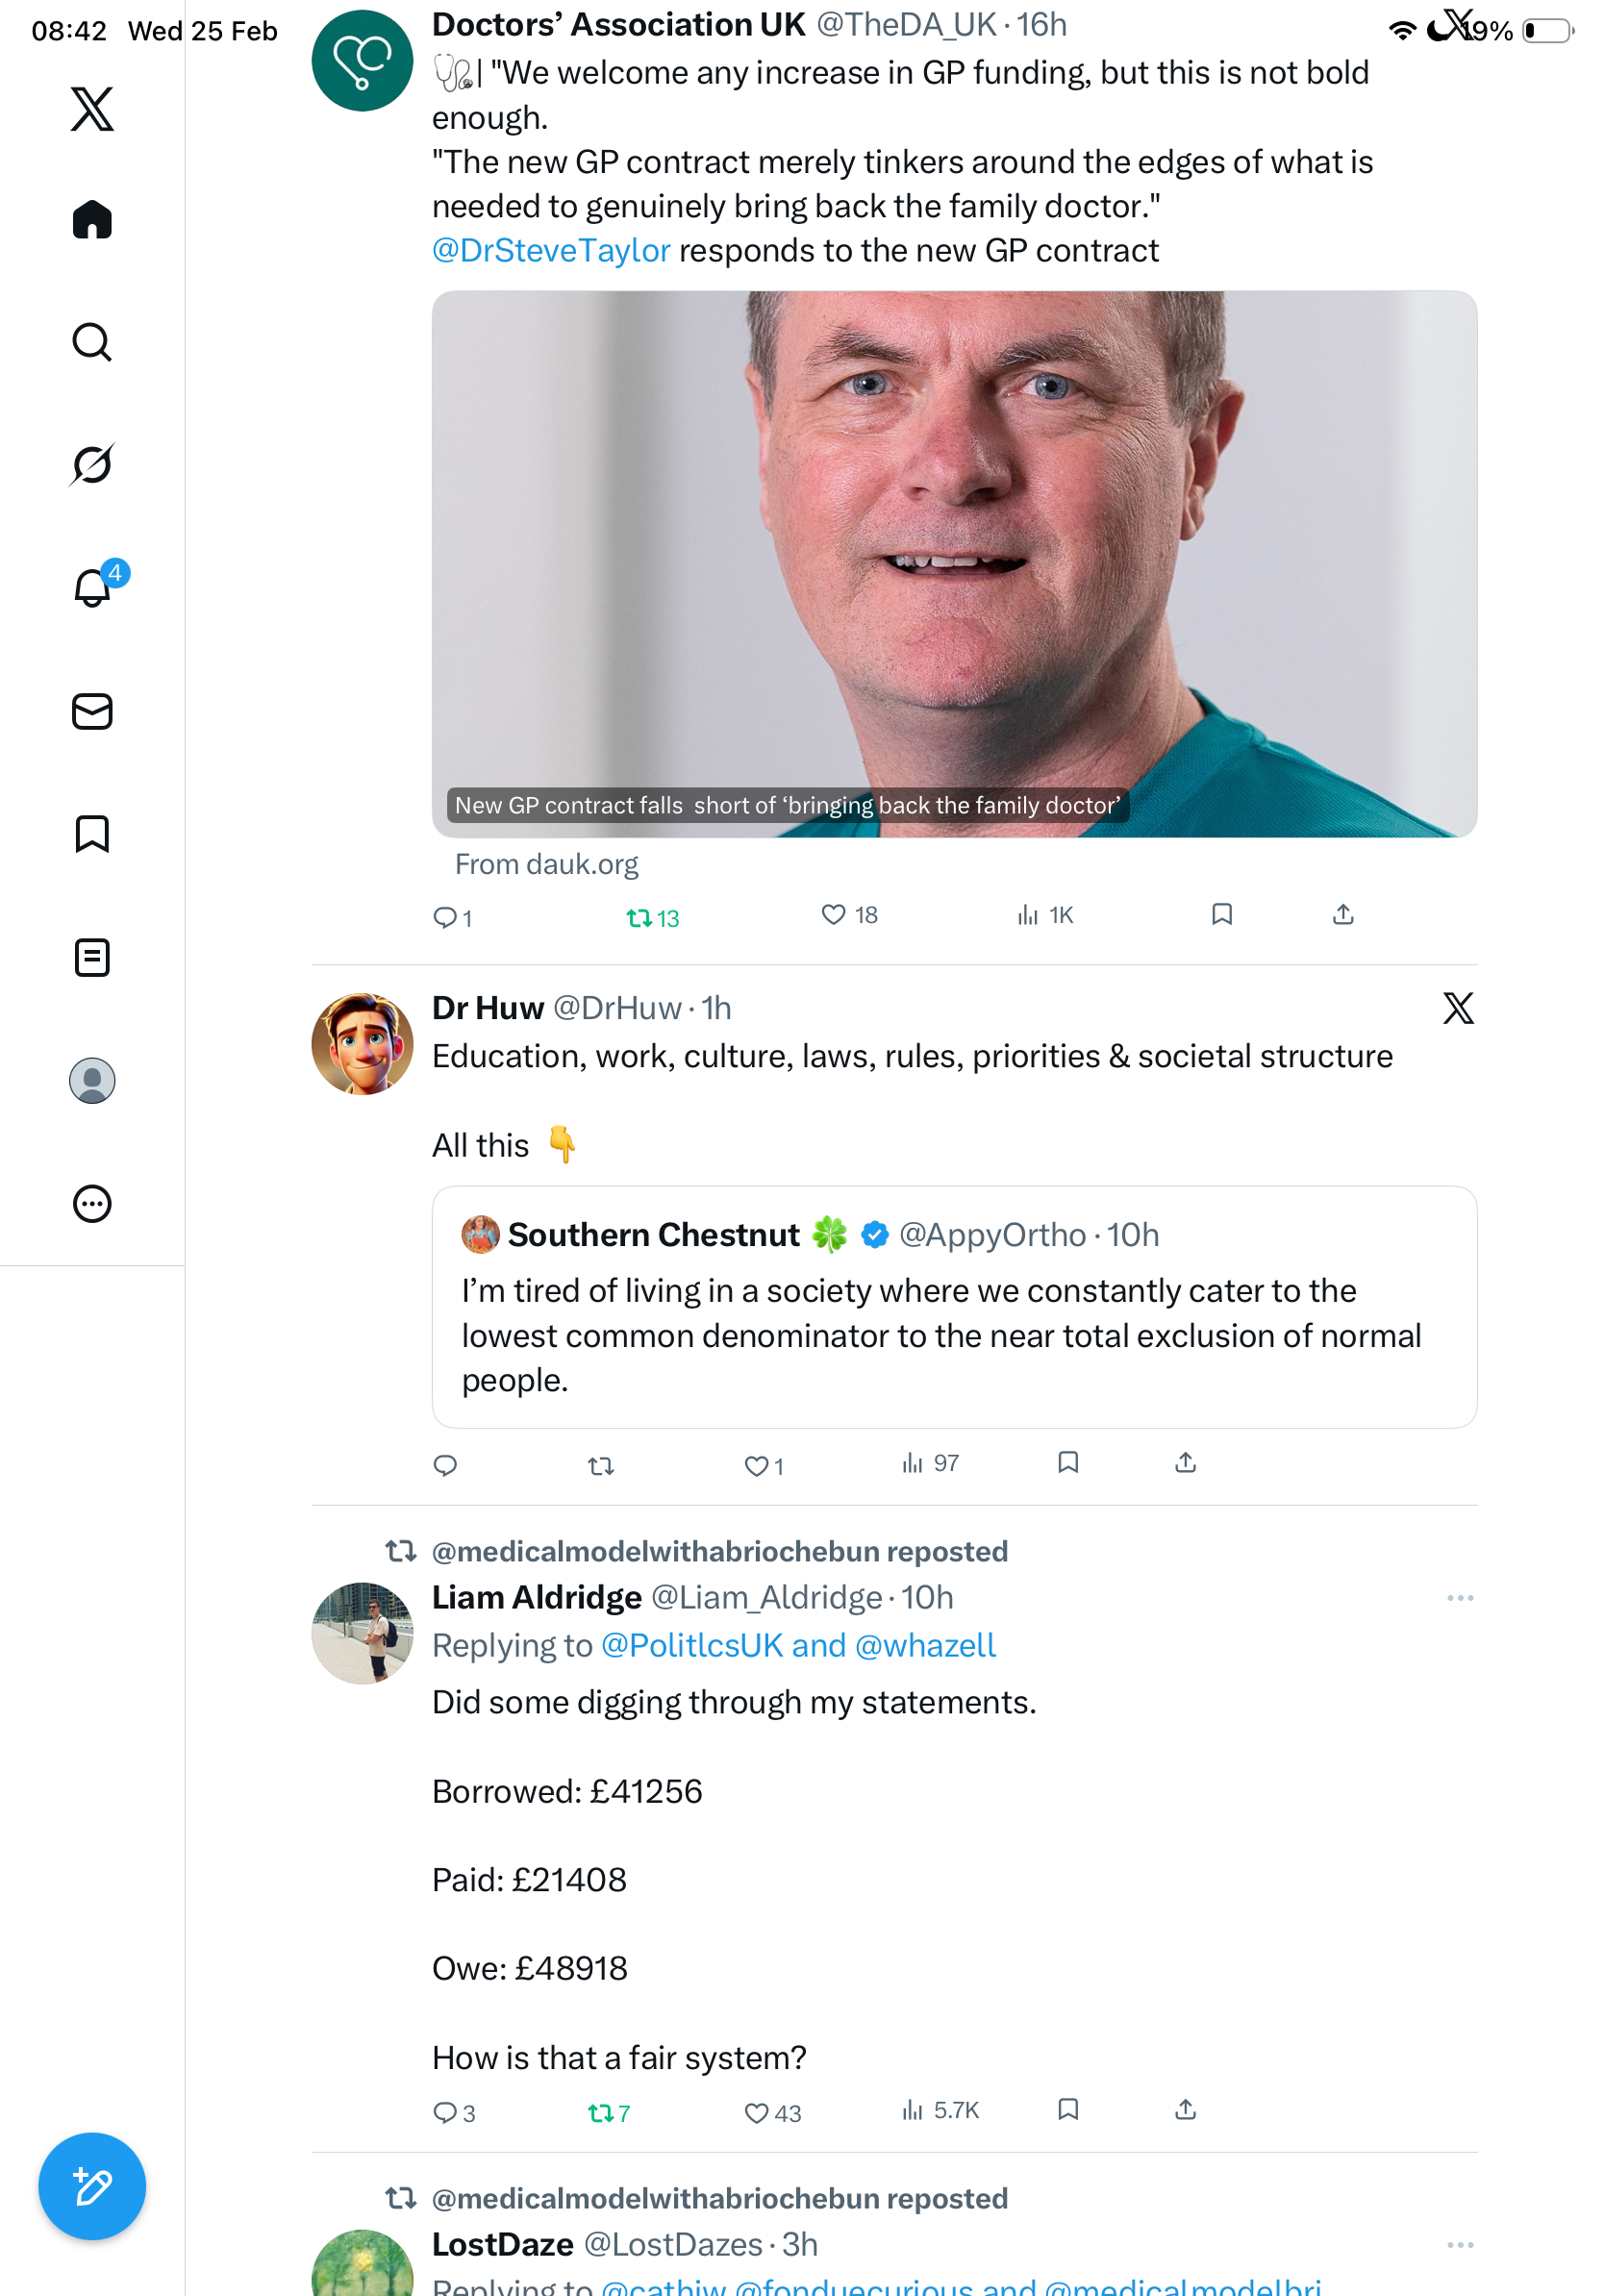Open Bookmarks in the sidebar
The height and width of the screenshot is (2296, 1604).
point(92,834)
